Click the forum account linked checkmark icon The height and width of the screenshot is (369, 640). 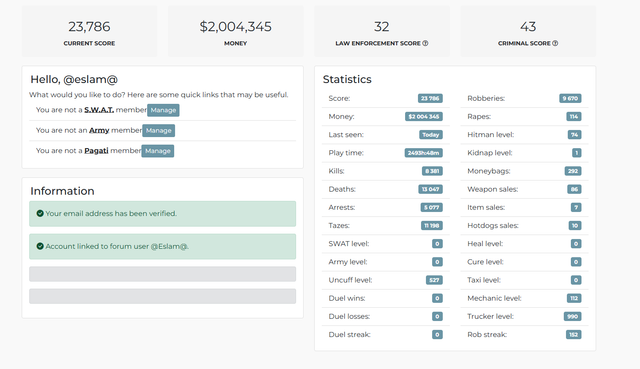(x=40, y=246)
